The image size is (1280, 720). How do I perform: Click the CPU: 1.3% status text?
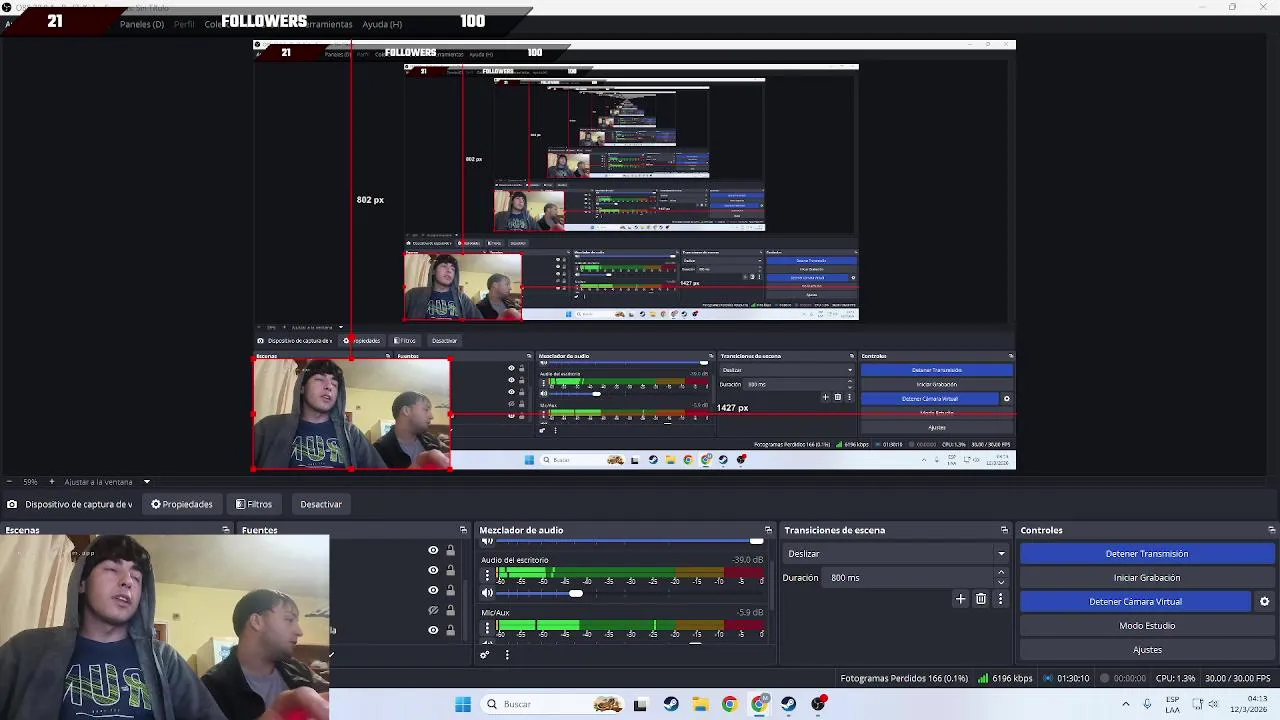click(1175, 678)
